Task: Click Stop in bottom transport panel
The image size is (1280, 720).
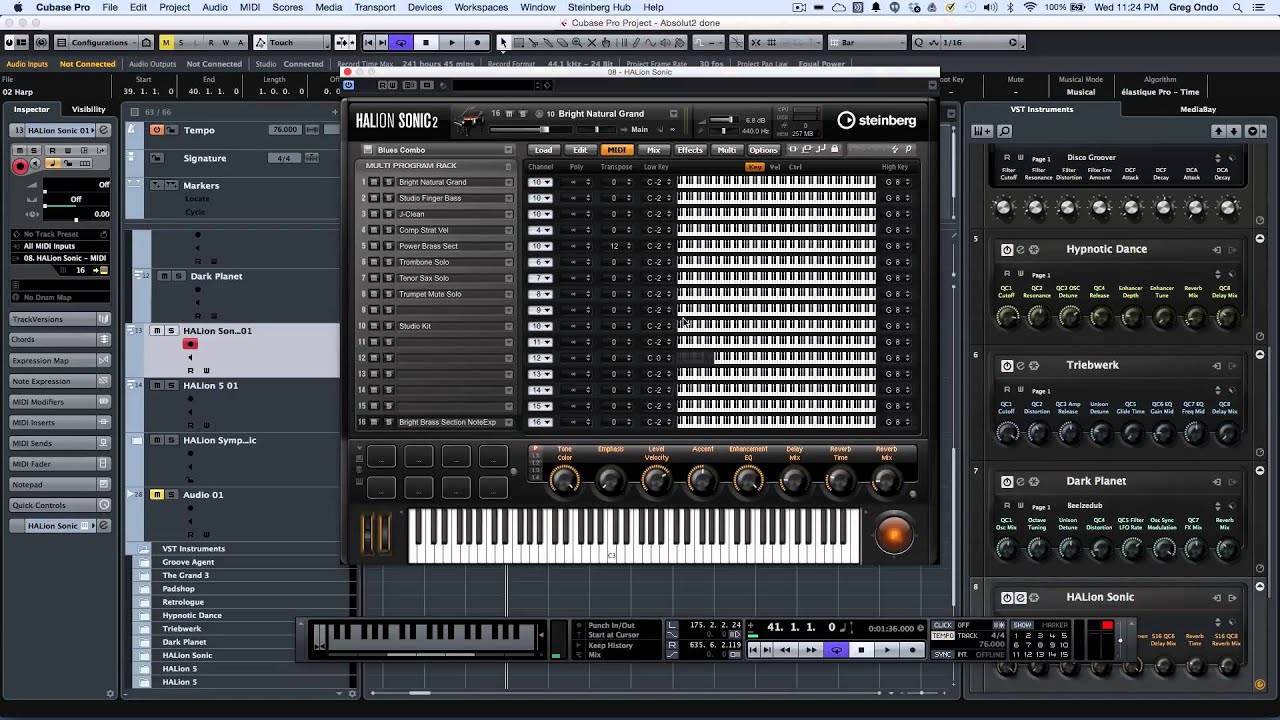Action: click(x=861, y=650)
